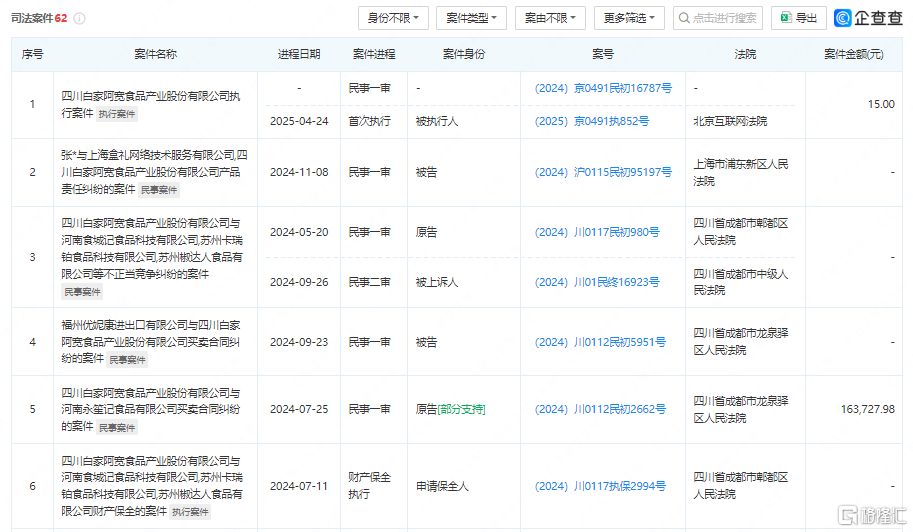Click the 执行案件 tag in row 6
Image resolution: width=913 pixels, height=532 pixels.
[x=191, y=512]
